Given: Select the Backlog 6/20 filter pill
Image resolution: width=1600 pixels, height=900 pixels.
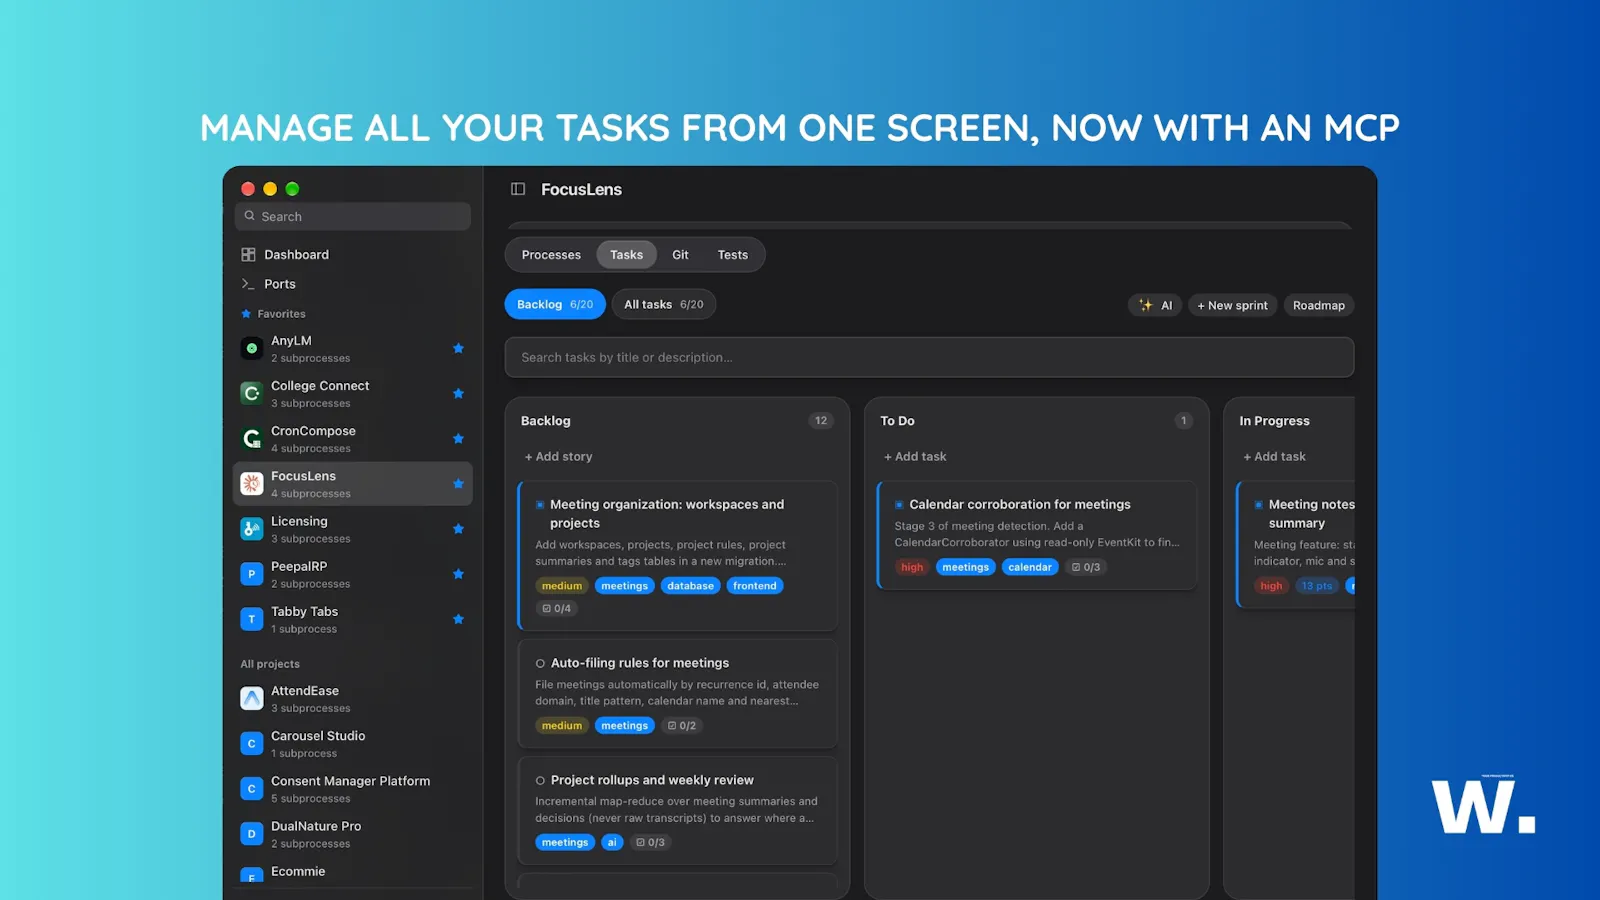Looking at the screenshot, I should coord(555,304).
